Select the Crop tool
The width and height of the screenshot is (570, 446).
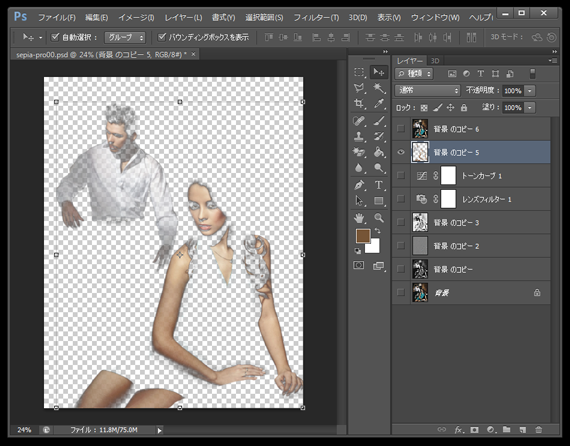359,104
